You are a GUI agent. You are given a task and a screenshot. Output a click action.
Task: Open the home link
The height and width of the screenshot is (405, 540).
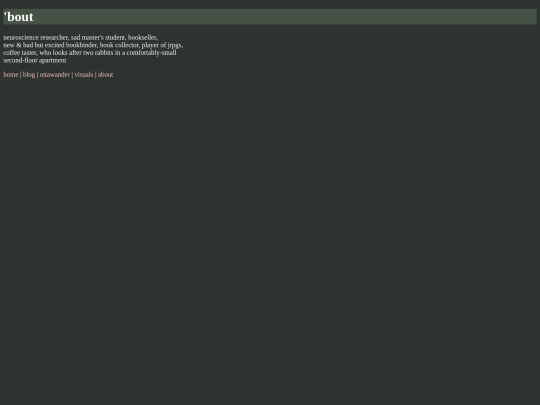tap(11, 75)
